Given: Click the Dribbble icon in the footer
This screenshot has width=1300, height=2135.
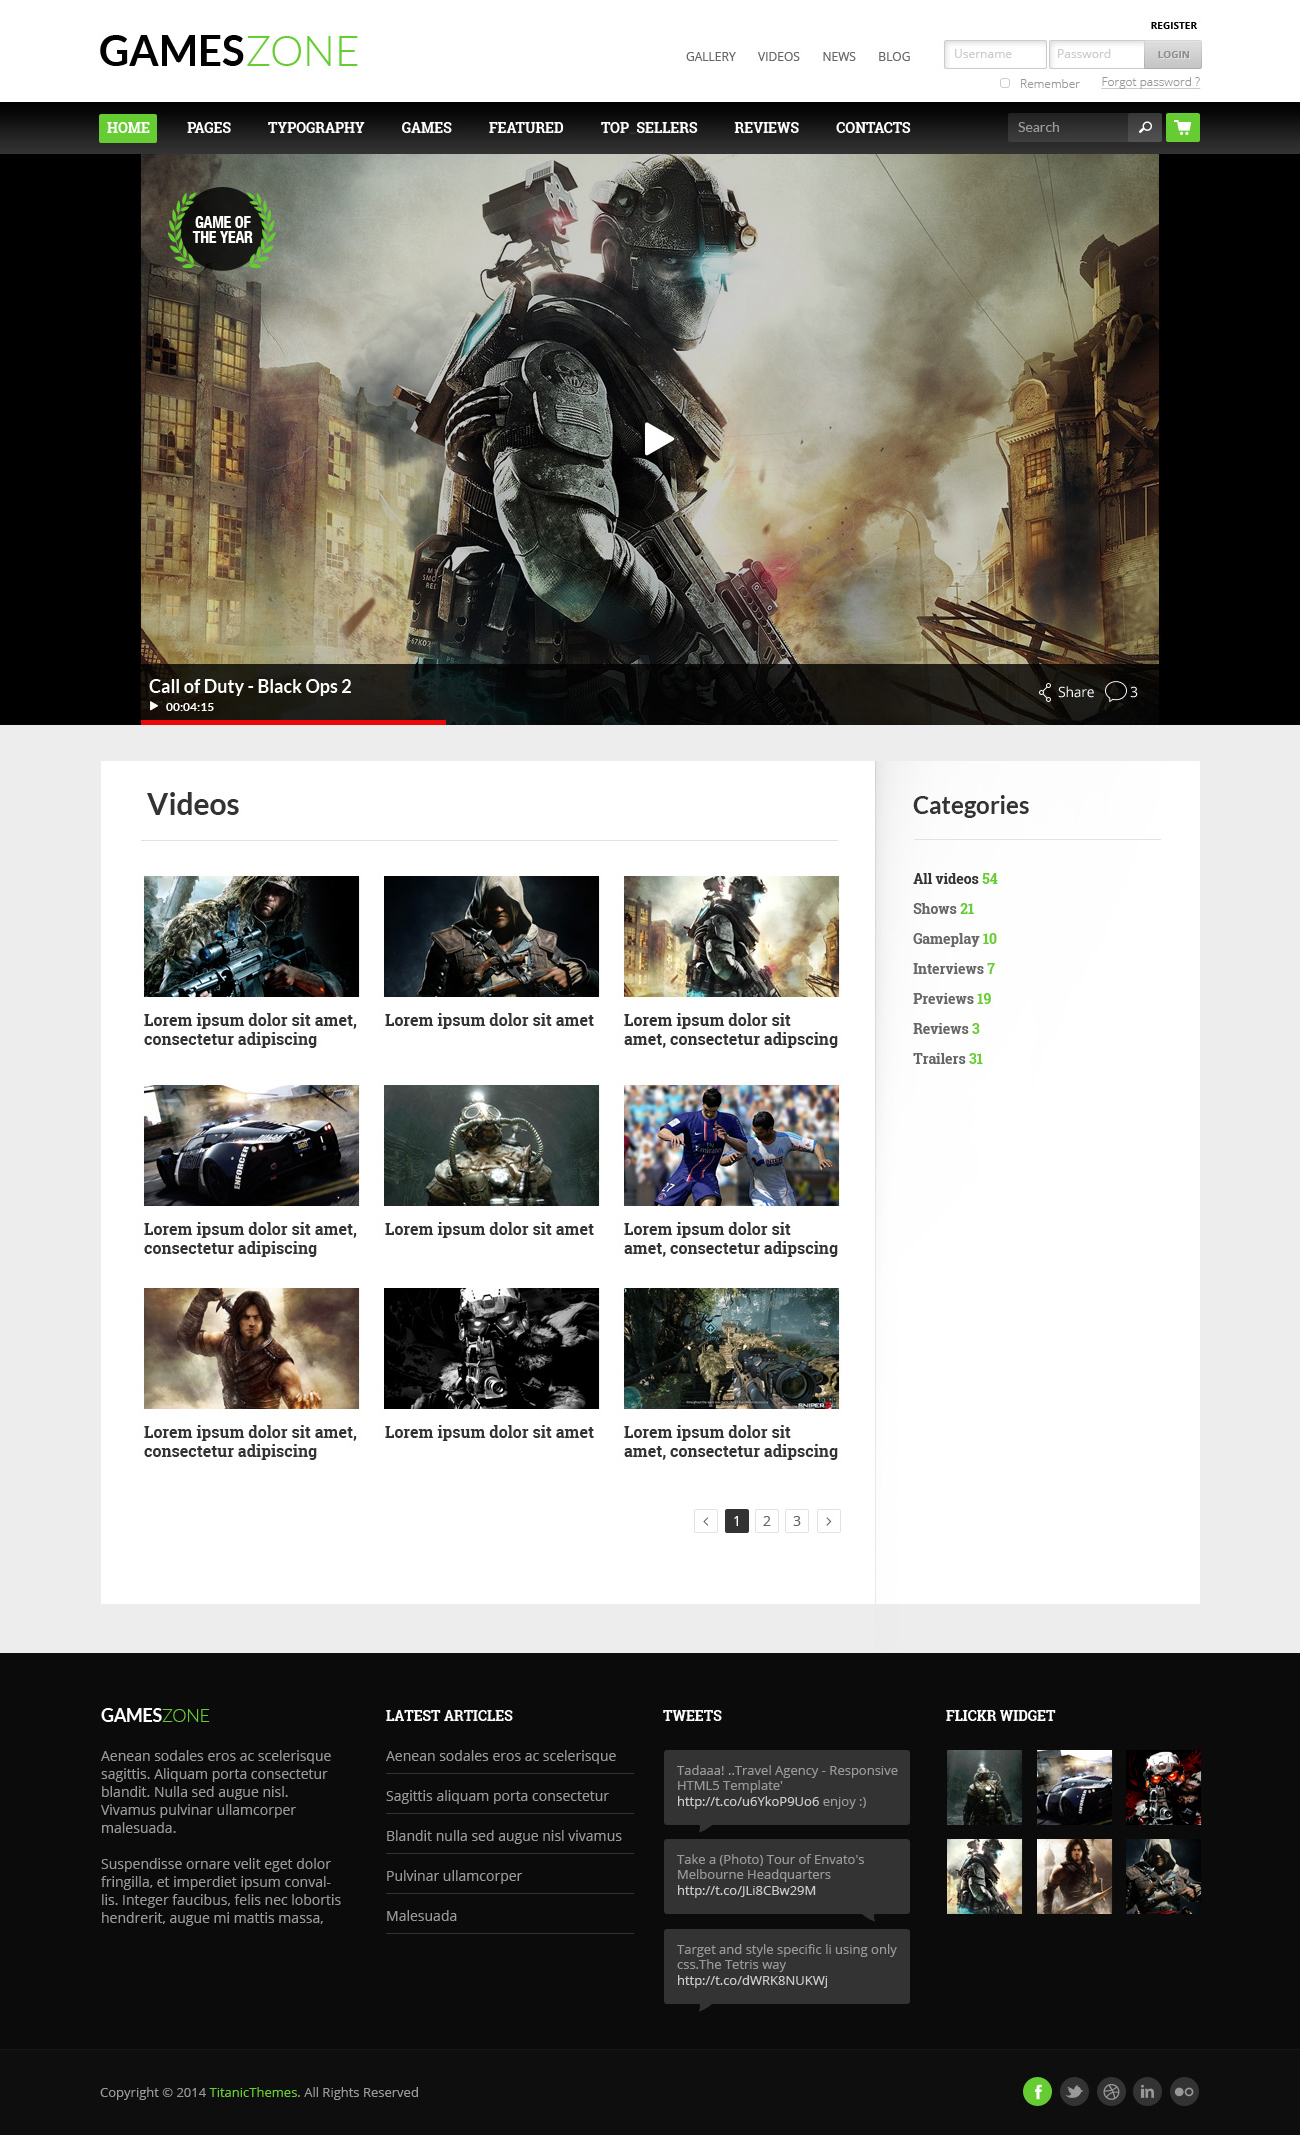Looking at the screenshot, I should point(1111,2091).
